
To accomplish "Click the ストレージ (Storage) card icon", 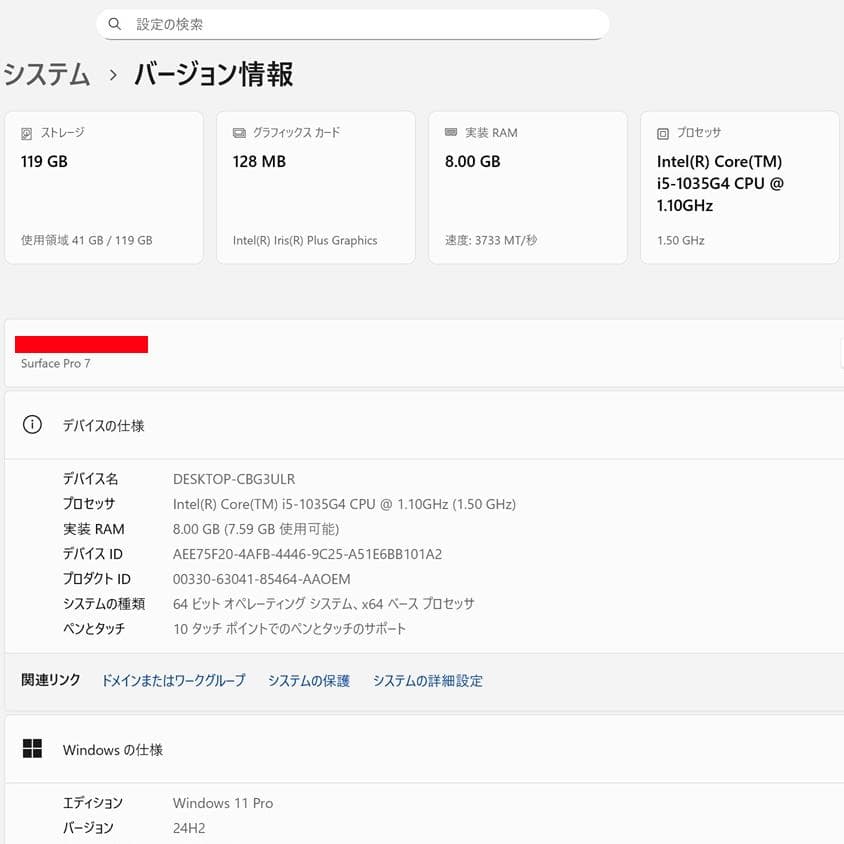I will click(29, 132).
